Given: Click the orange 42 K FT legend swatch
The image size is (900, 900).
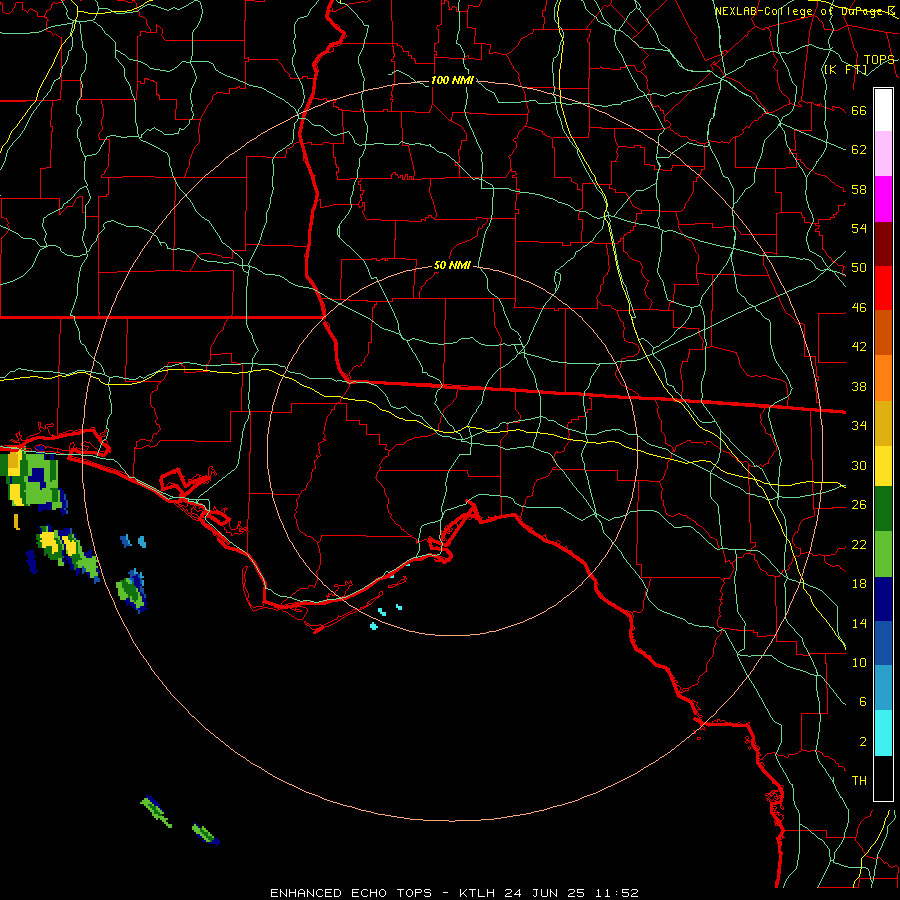Looking at the screenshot, I should pyautogui.click(x=883, y=378).
